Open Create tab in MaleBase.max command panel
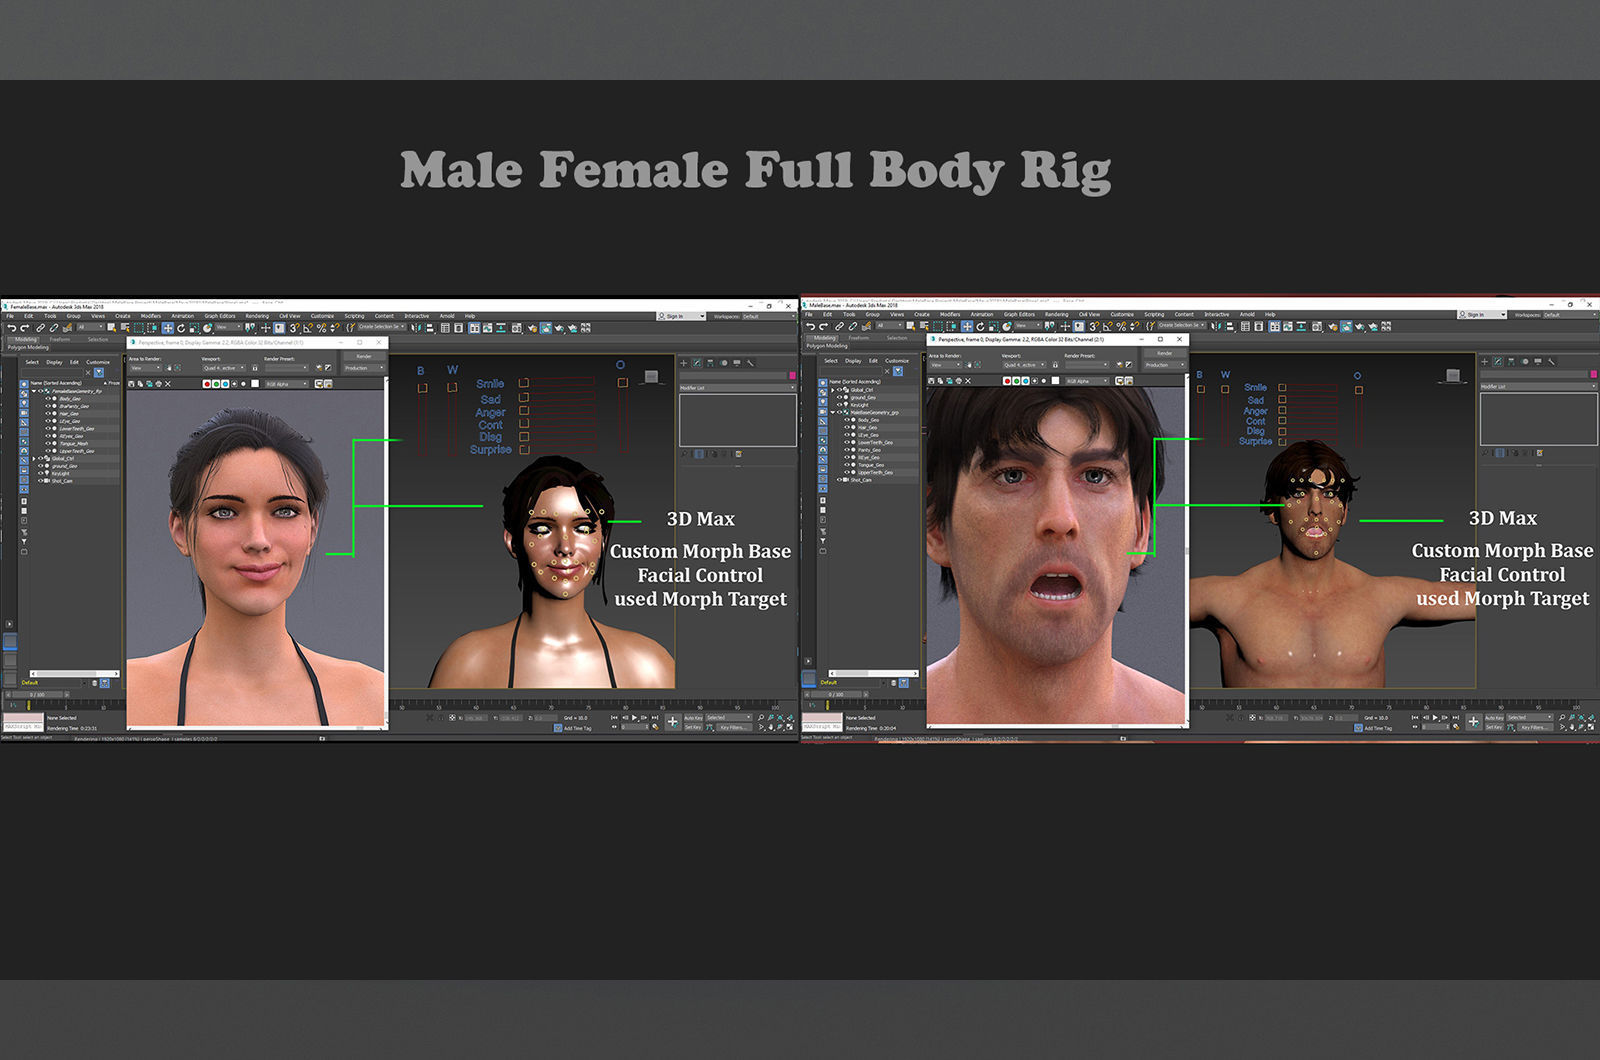Viewport: 1600px width, 1060px height. click(x=1484, y=361)
